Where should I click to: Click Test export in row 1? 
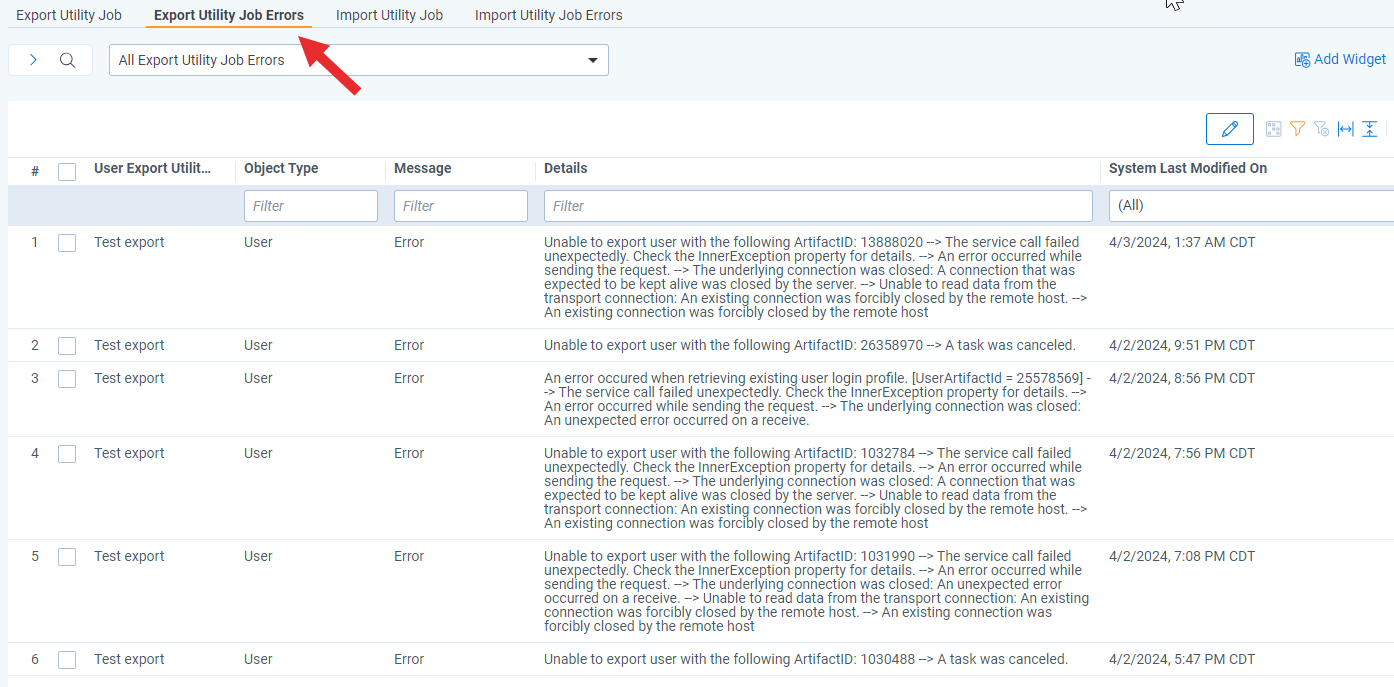pos(129,242)
